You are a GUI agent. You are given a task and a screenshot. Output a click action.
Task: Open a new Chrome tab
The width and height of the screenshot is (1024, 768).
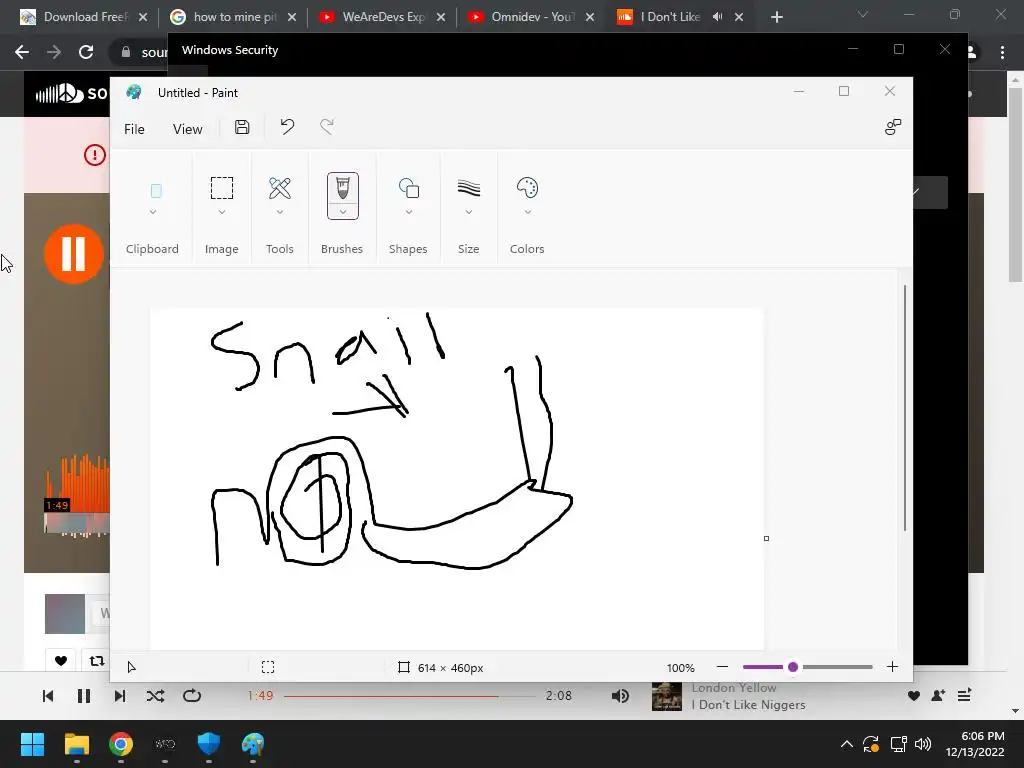pos(776,17)
